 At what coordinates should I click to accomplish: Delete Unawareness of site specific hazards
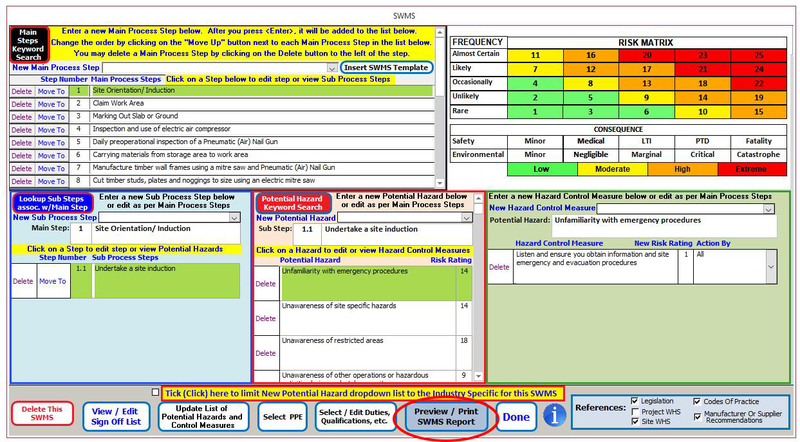point(266,318)
